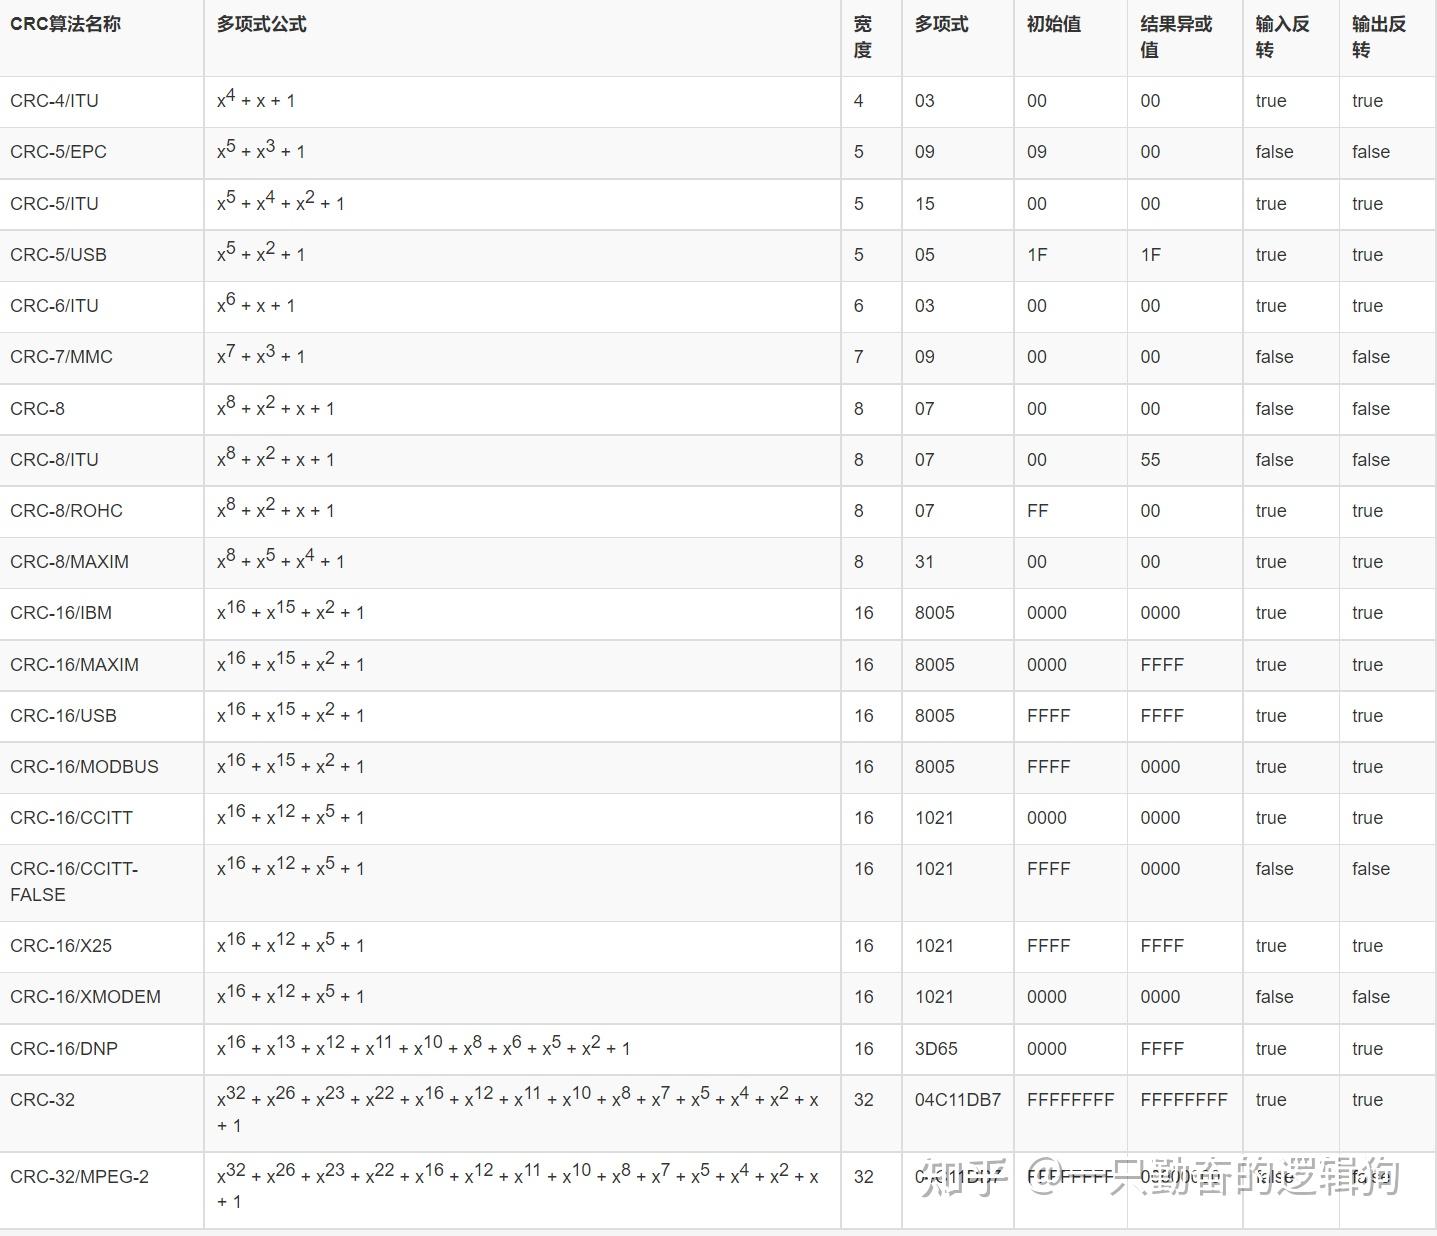This screenshot has height=1236, width=1437.
Task: Click polynomial value 15 in CRC-5/ITU row
Action: [925, 204]
